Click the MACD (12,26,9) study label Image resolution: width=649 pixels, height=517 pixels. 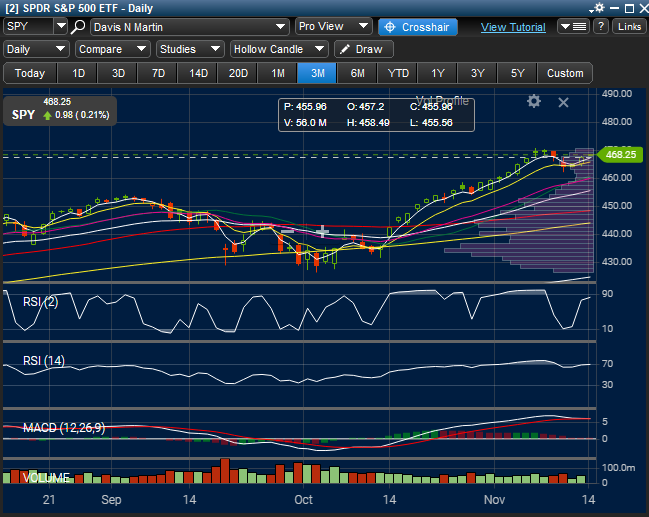point(64,428)
